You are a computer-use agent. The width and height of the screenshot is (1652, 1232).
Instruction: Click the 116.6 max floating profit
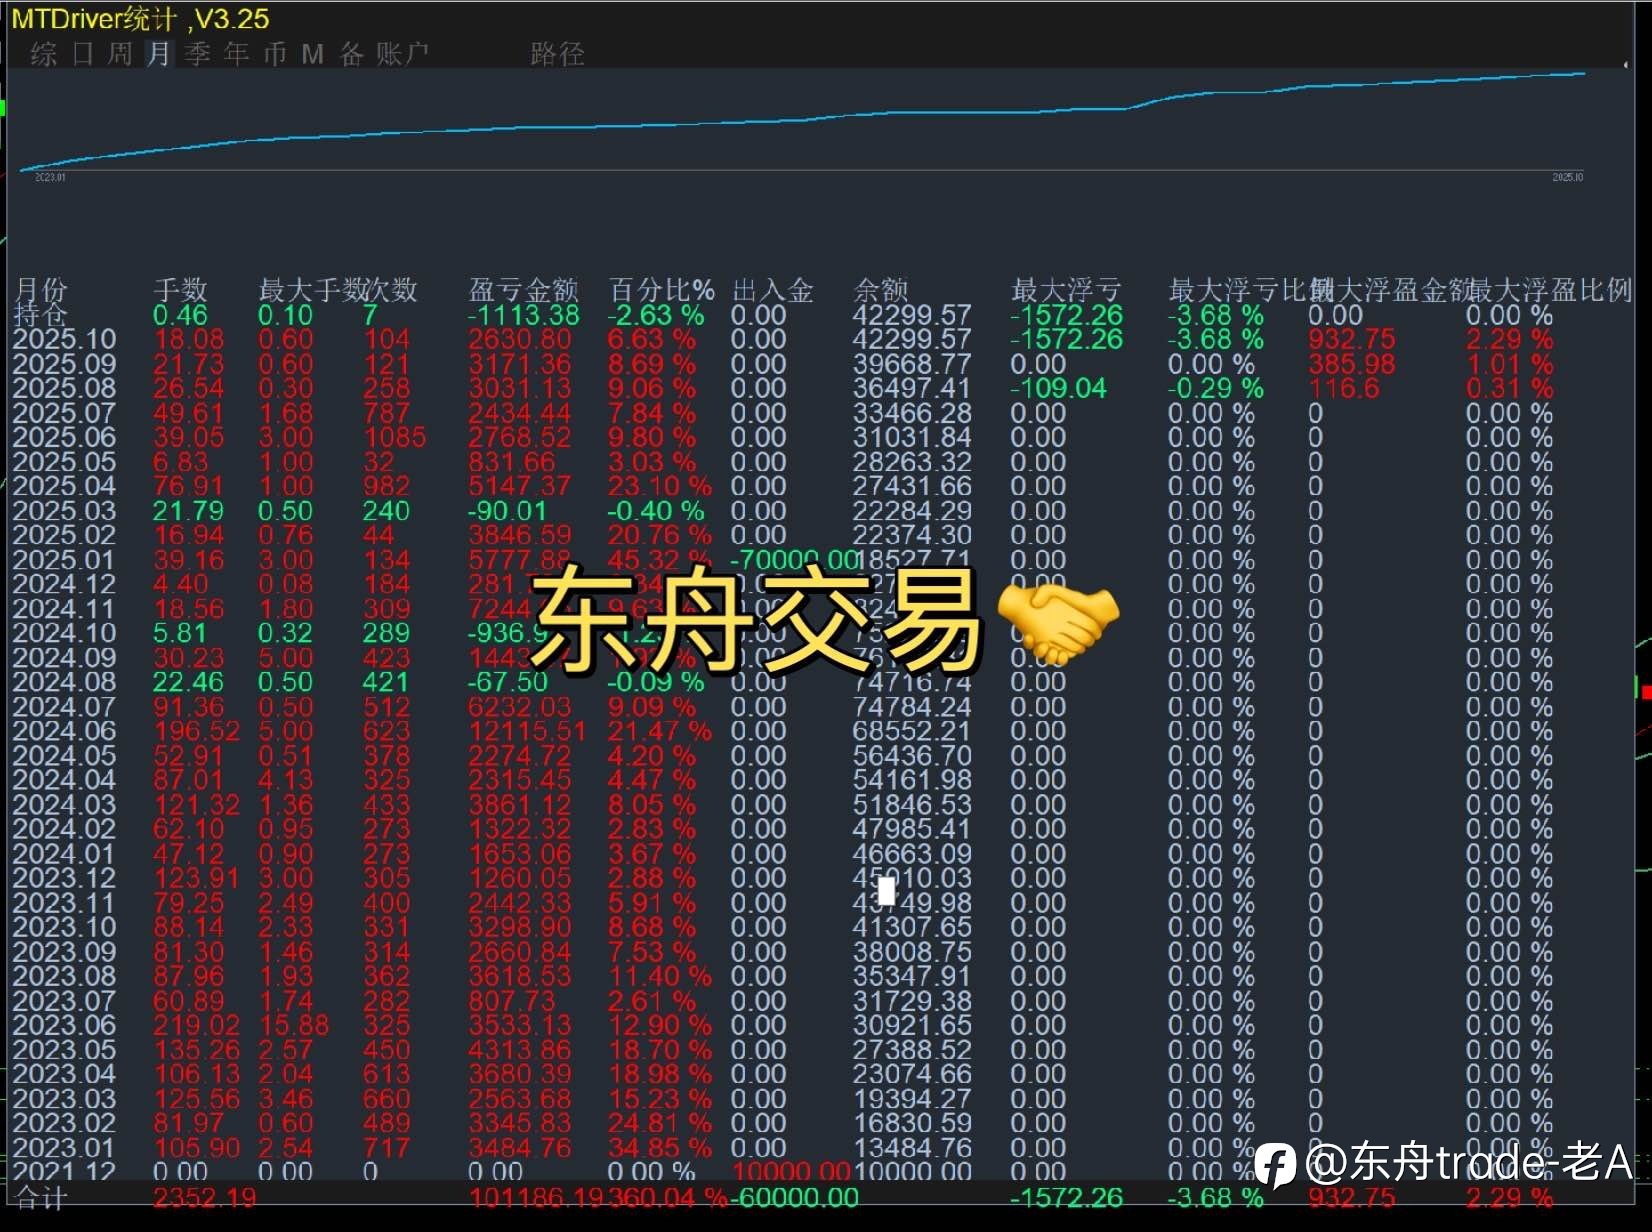pyautogui.click(x=1344, y=388)
